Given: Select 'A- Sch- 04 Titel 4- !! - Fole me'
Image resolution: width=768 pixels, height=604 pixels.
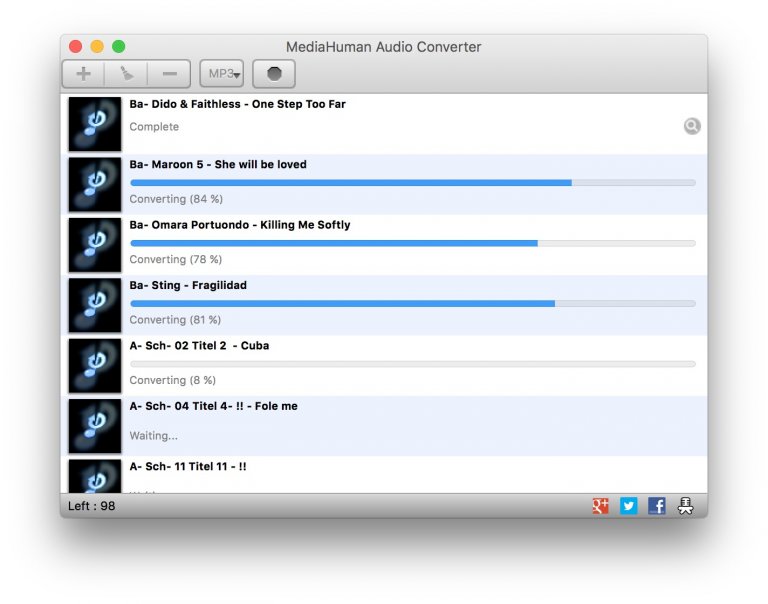Looking at the screenshot, I should 214,406.
